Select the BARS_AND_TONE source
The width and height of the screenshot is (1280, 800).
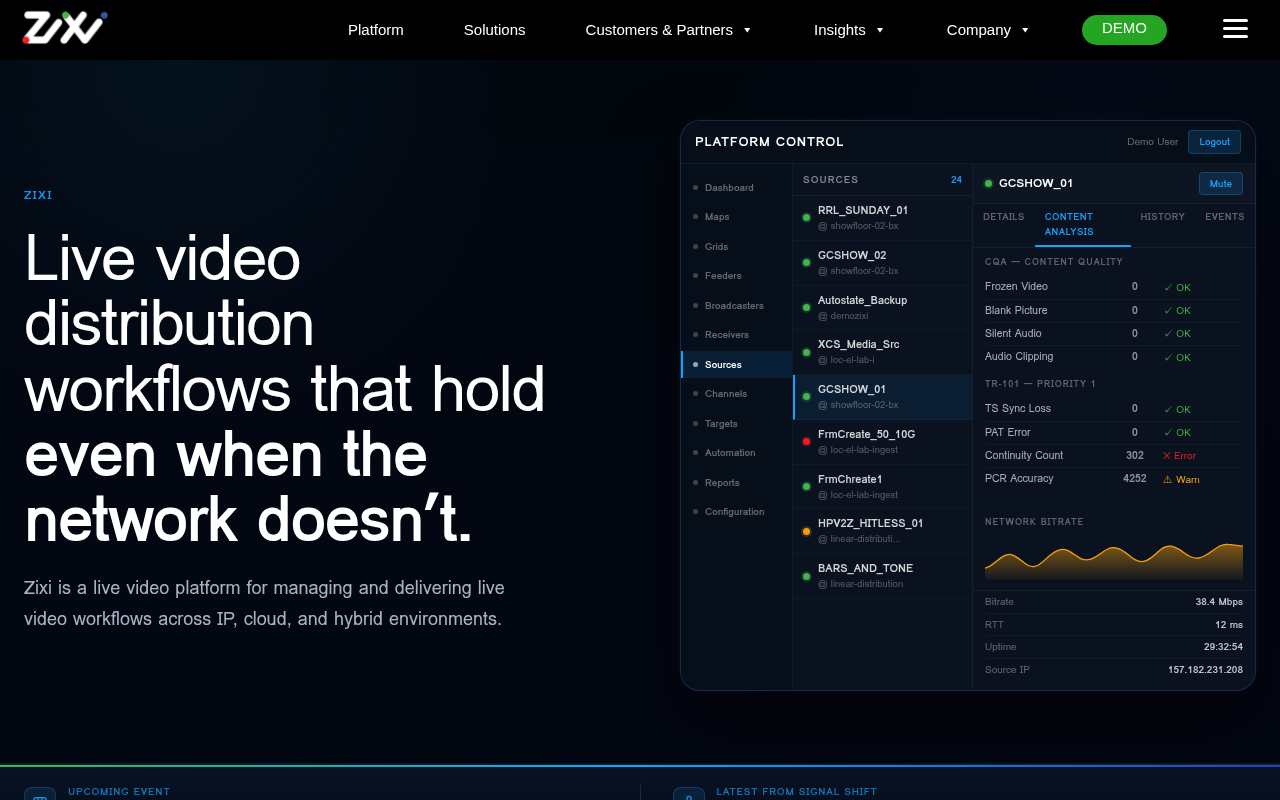(x=883, y=576)
